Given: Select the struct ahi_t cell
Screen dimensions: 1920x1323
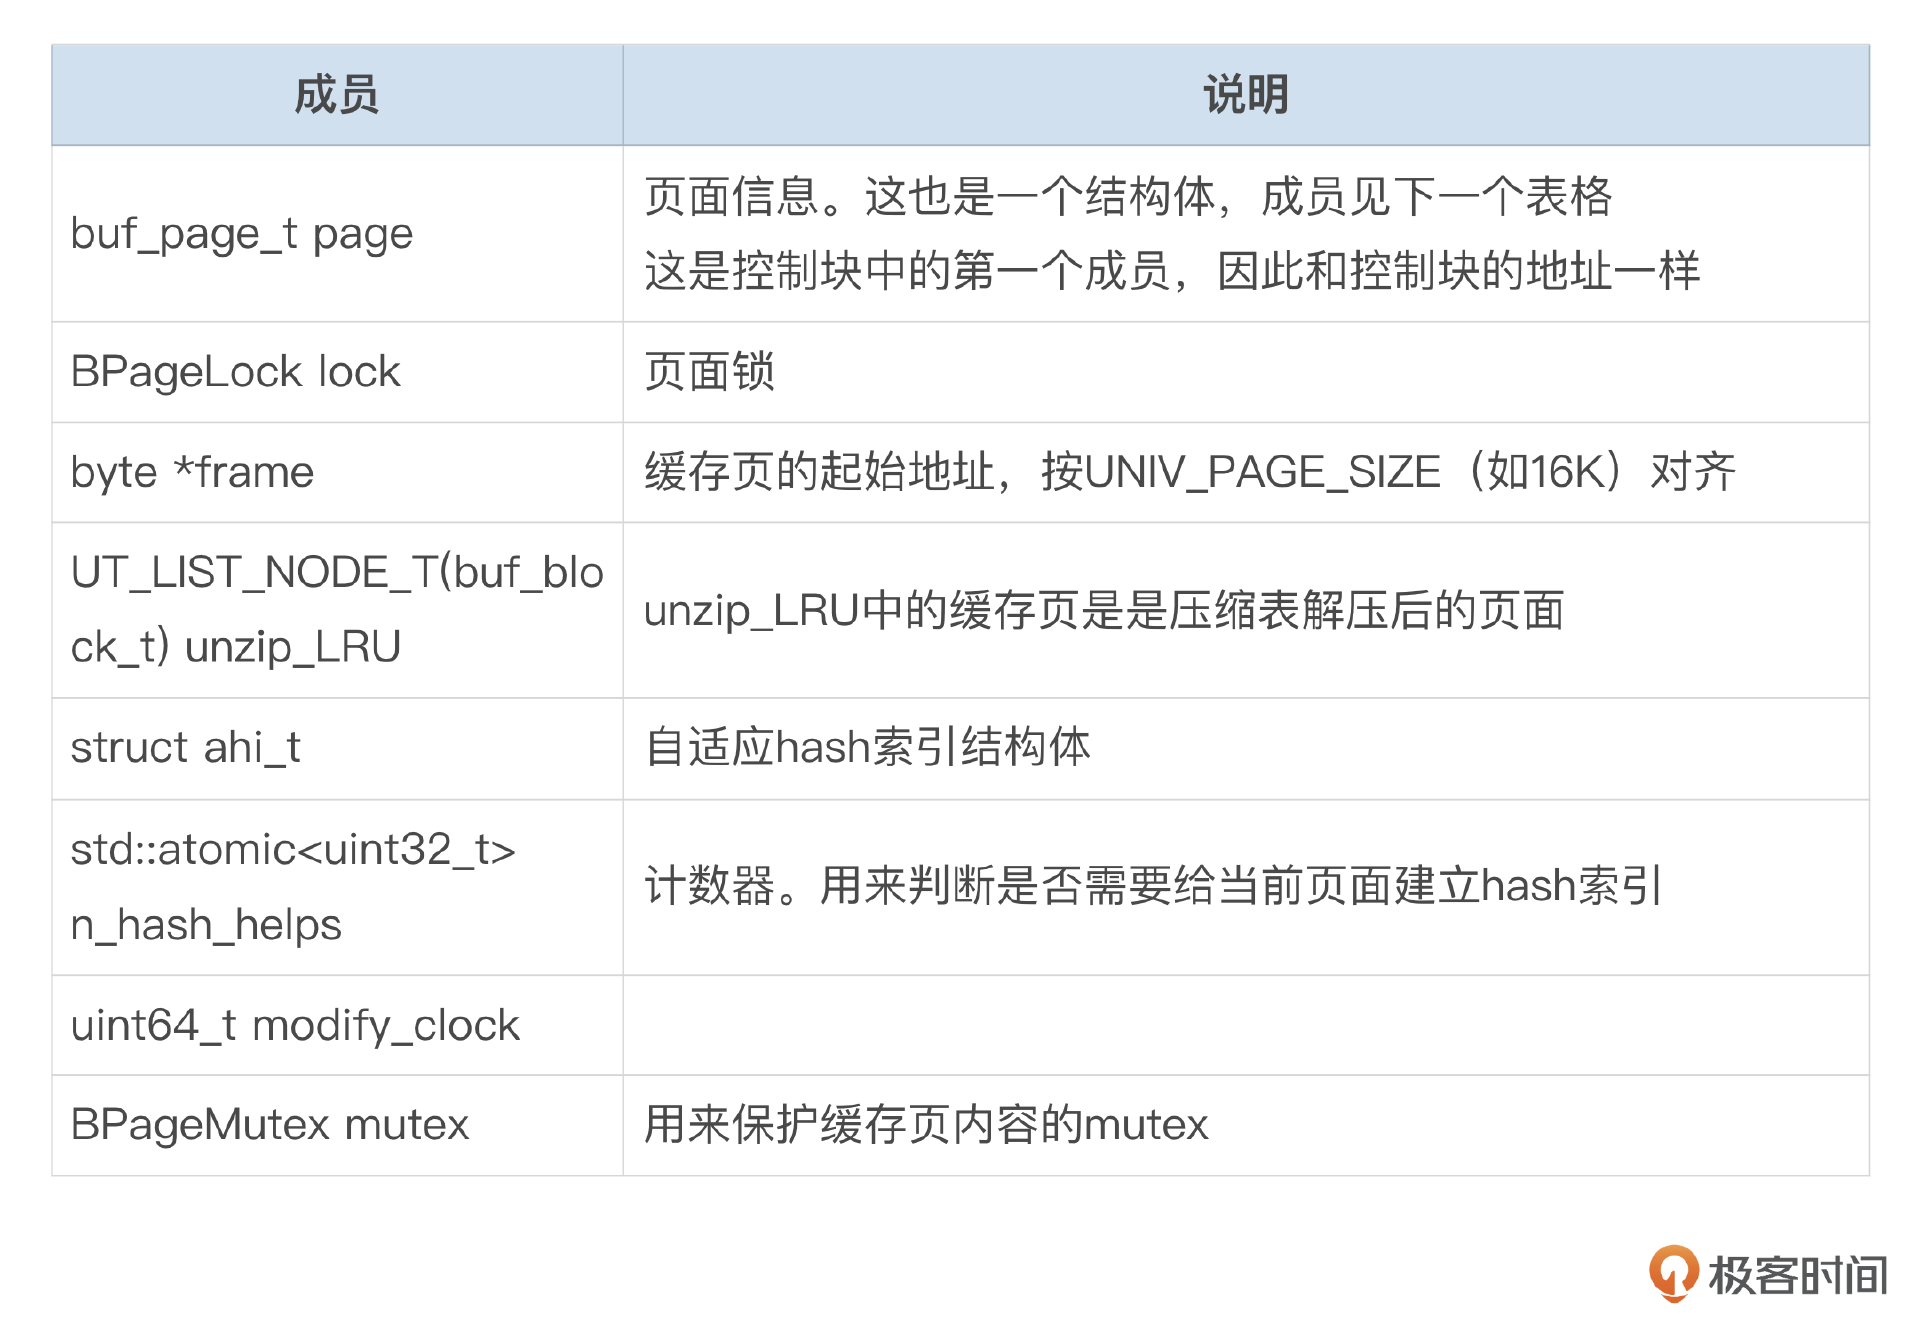Looking at the screenshot, I should (x=186, y=748).
